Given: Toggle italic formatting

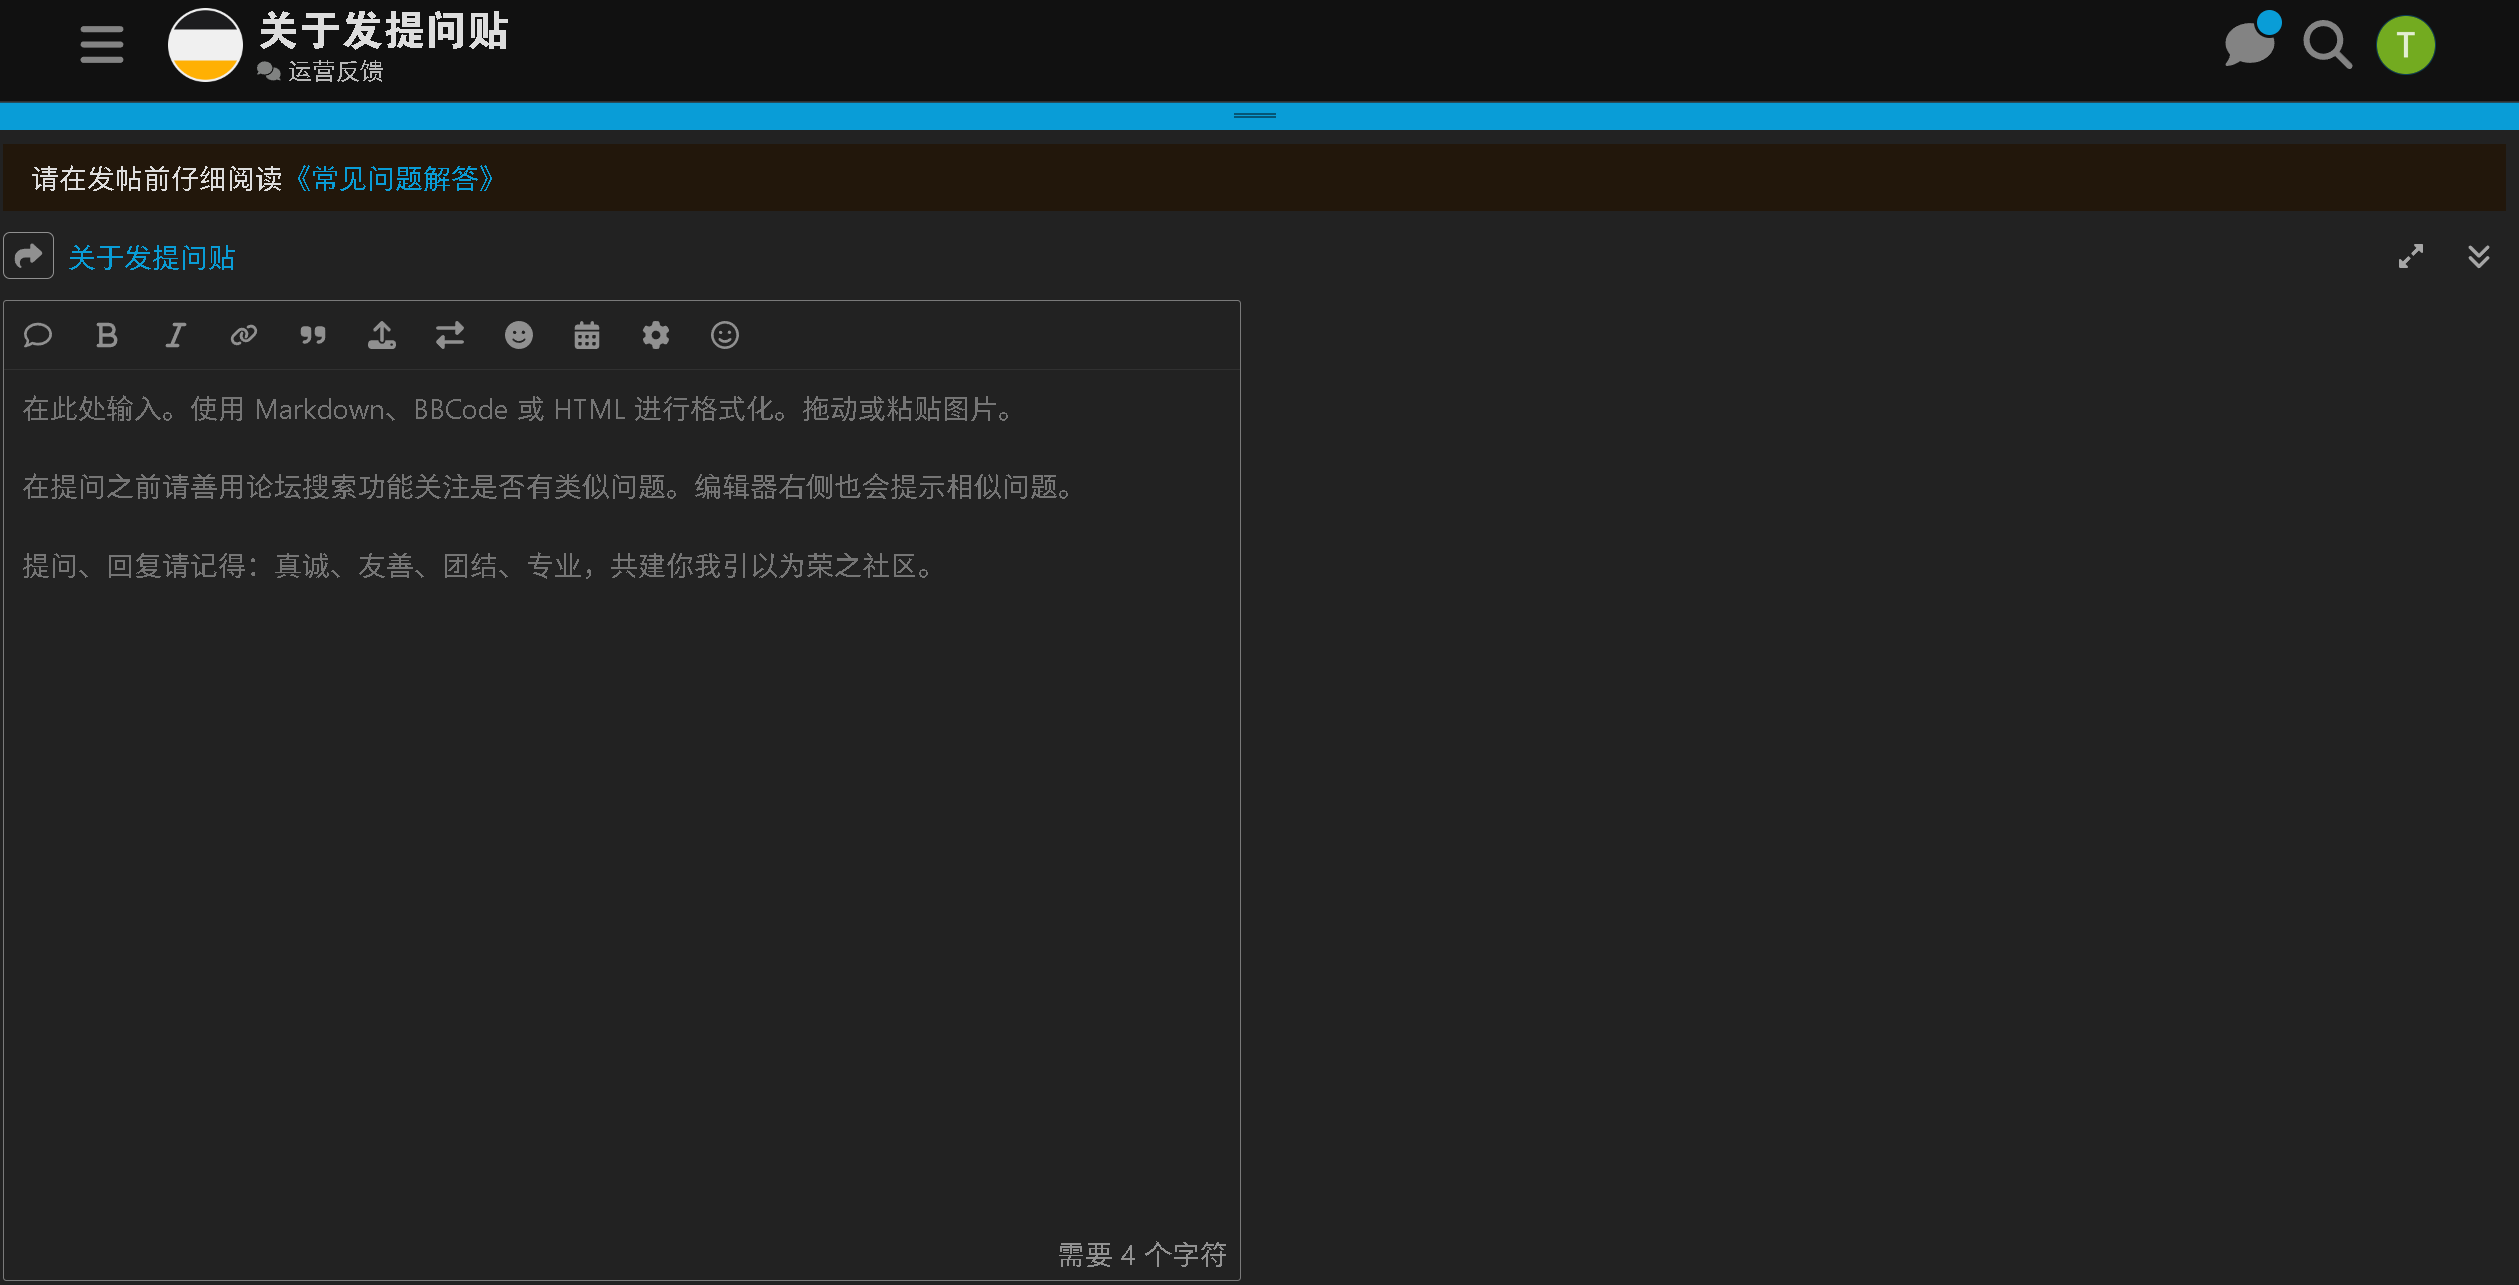Looking at the screenshot, I should pyautogui.click(x=175, y=335).
